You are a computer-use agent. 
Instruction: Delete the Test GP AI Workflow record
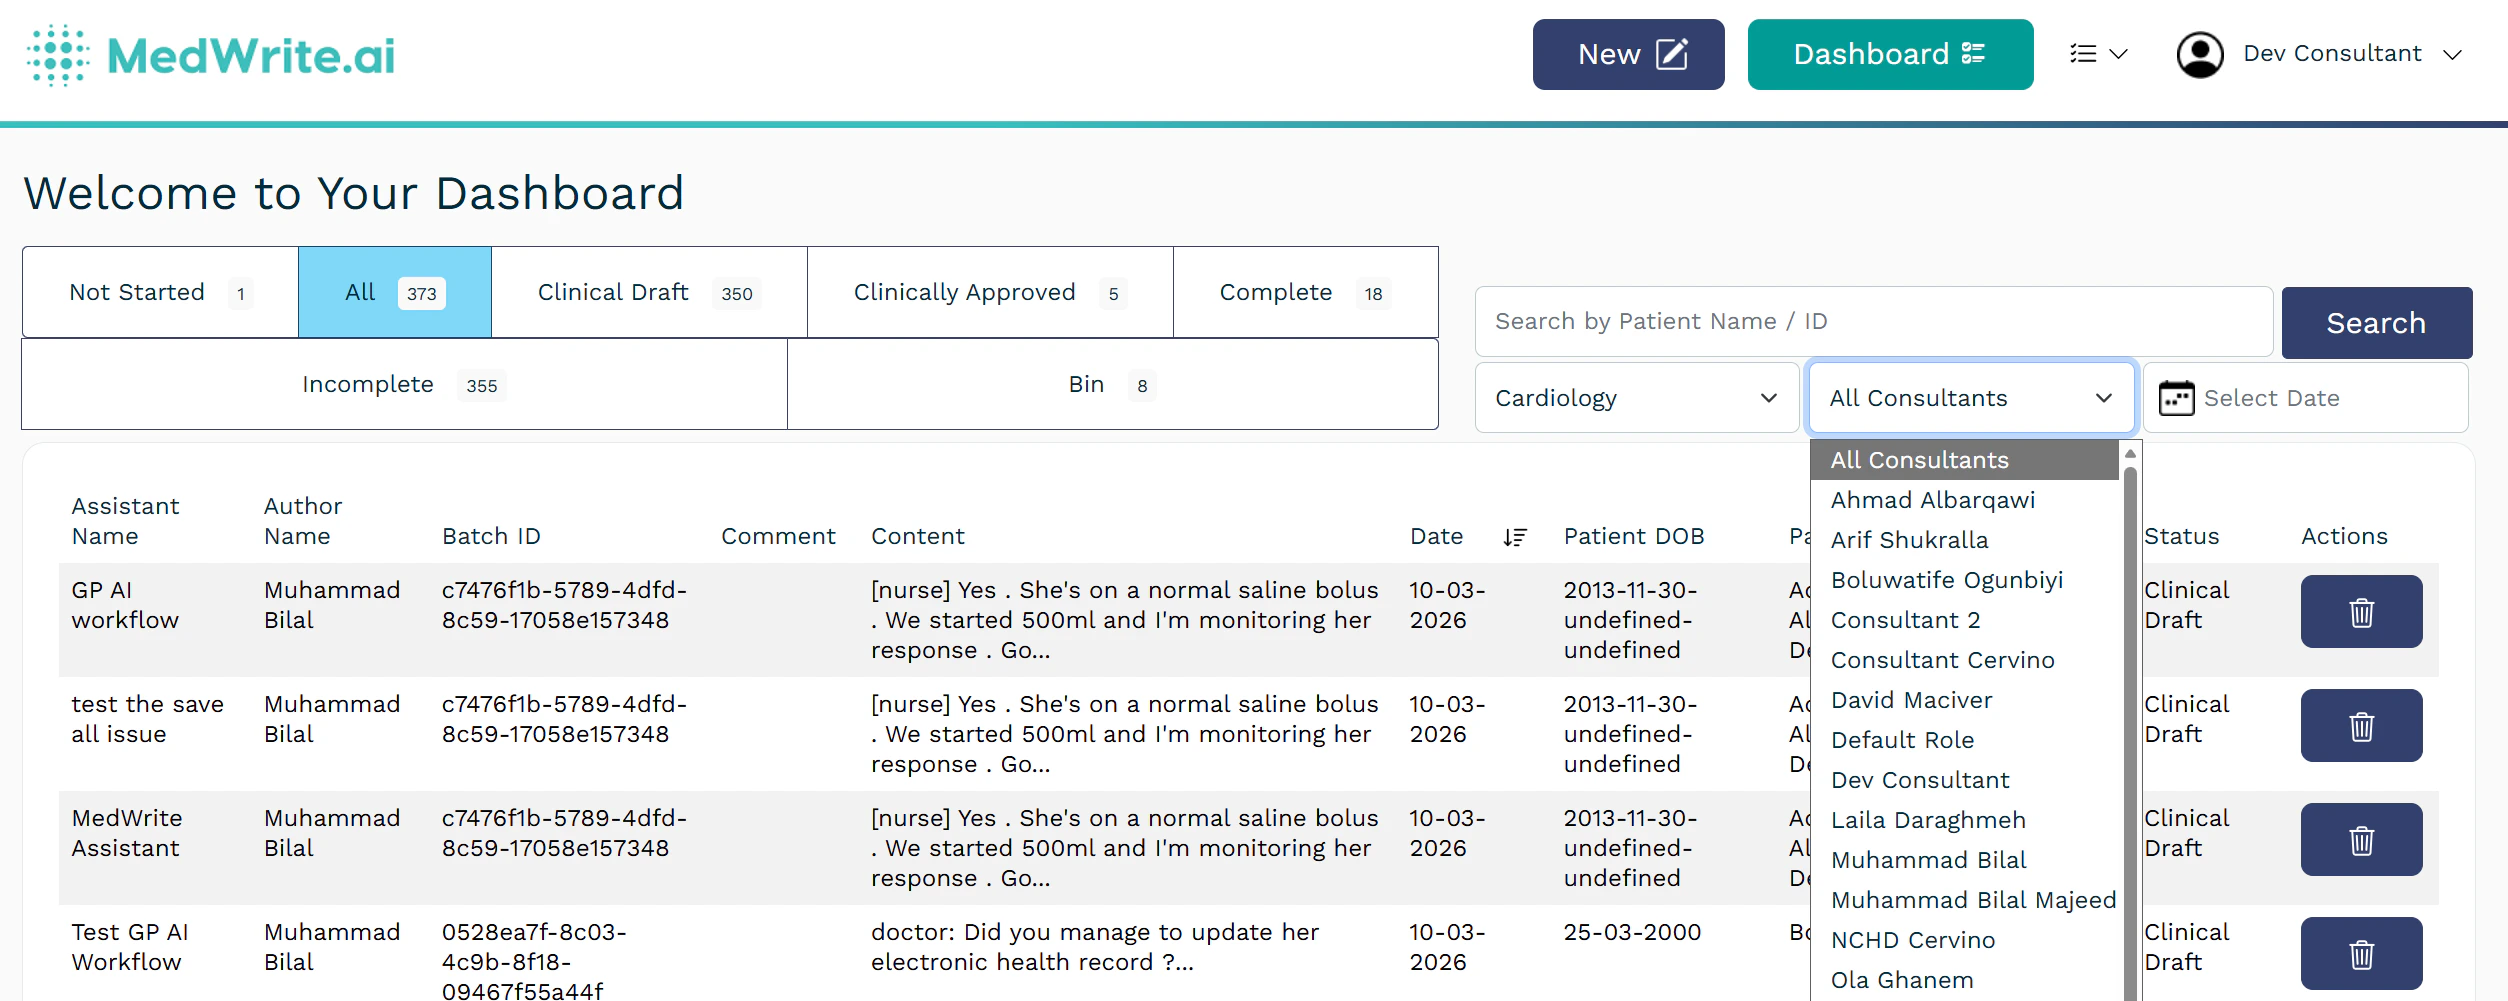point(2361,953)
